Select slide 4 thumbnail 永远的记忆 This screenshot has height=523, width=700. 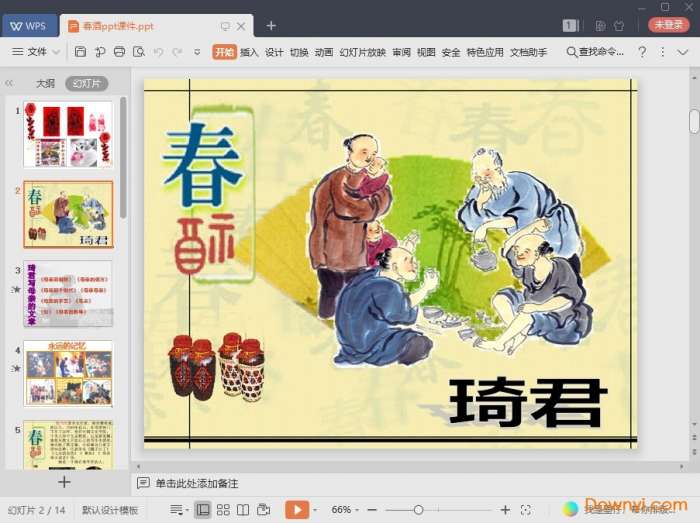point(68,374)
